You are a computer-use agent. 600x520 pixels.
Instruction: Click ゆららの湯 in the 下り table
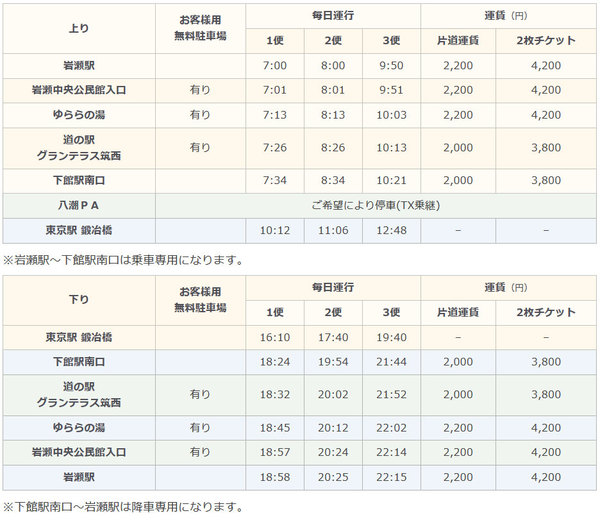click(x=78, y=428)
